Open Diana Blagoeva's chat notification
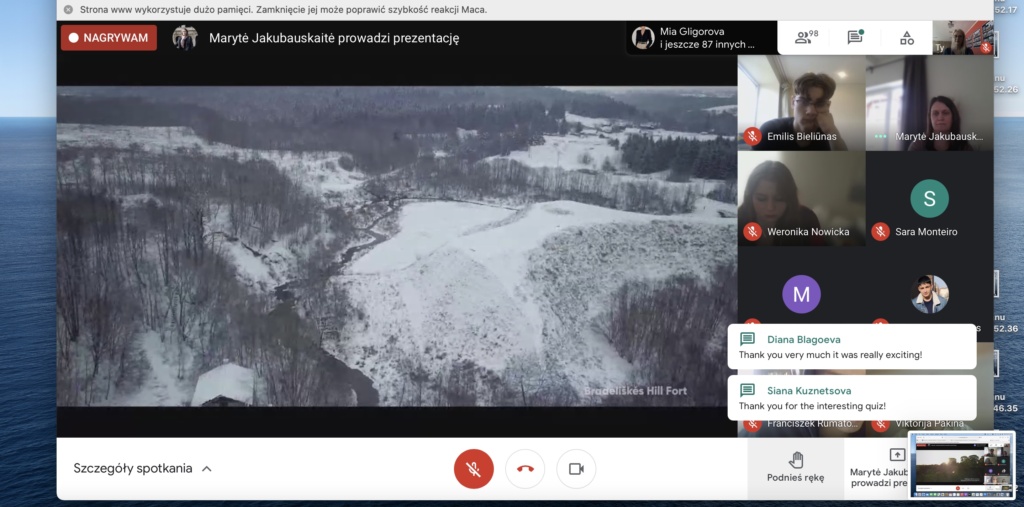The image size is (1024, 507). click(x=851, y=347)
